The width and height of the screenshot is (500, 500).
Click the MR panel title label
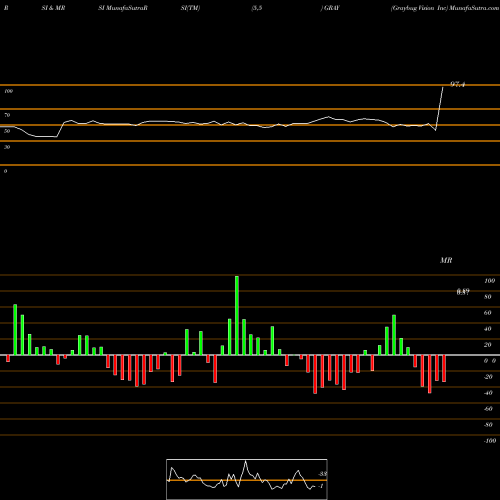(446, 260)
